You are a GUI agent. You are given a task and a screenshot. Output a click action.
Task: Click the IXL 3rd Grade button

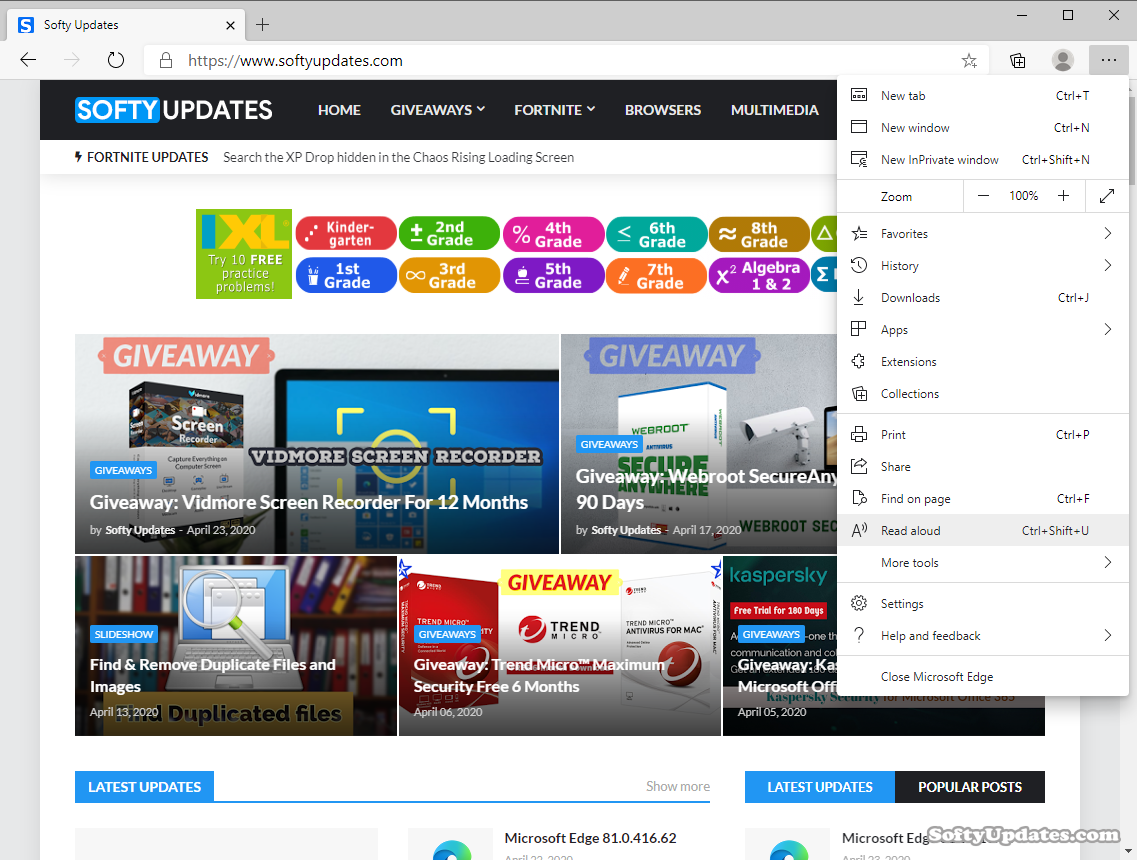449,276
